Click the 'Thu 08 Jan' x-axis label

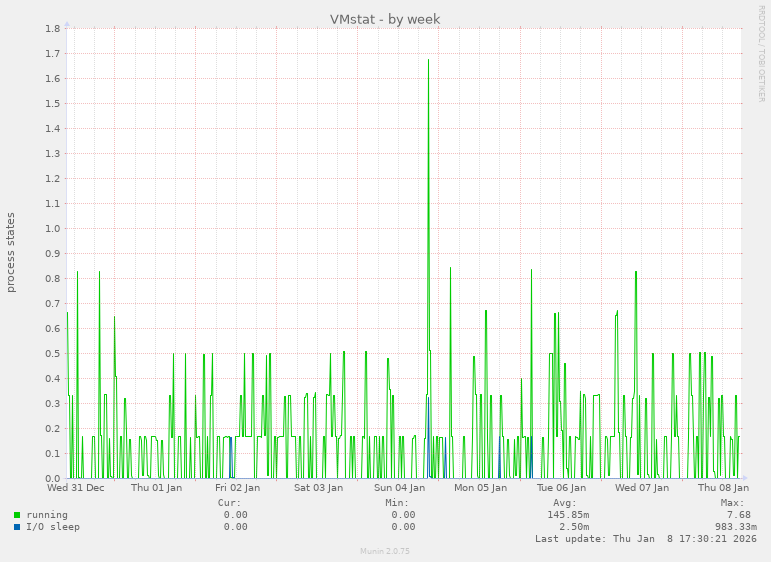(723, 488)
